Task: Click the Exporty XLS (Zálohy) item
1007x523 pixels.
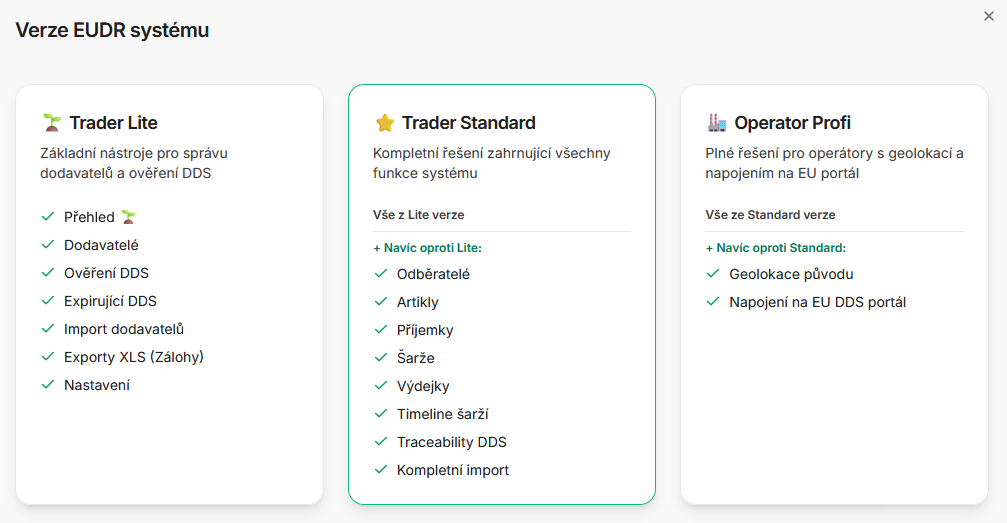Action: (x=134, y=357)
